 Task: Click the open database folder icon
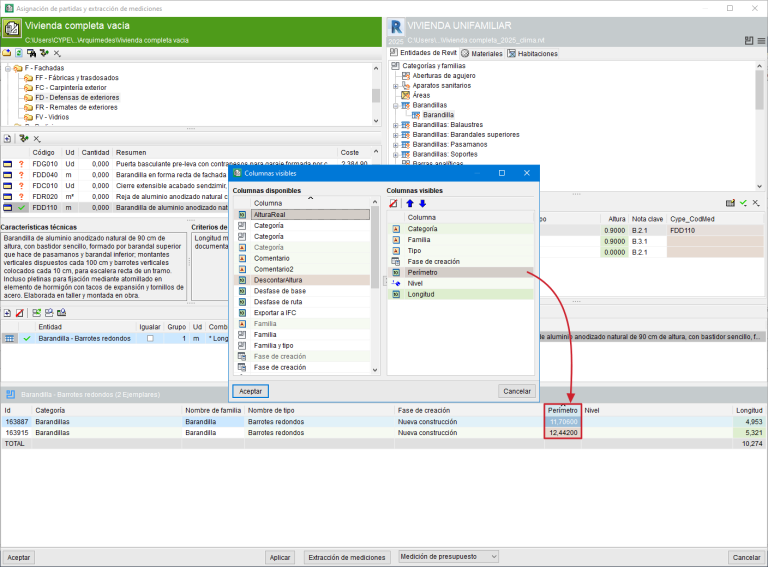[x=6, y=53]
